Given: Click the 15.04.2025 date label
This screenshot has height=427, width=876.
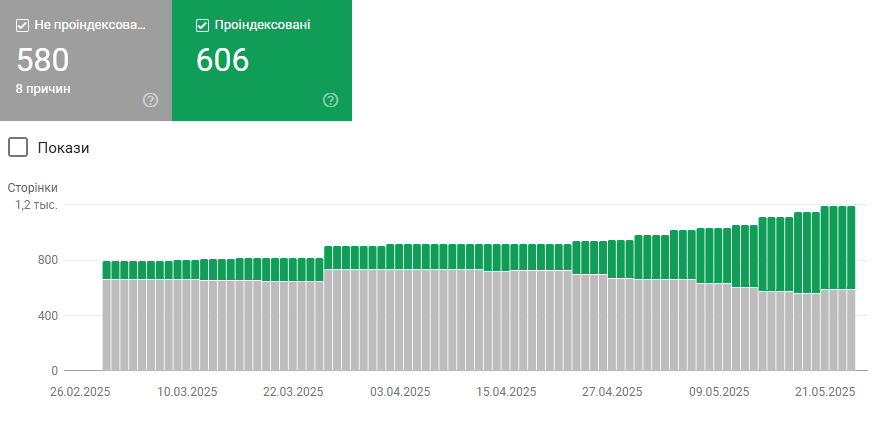Looking at the screenshot, I should pos(506,392).
